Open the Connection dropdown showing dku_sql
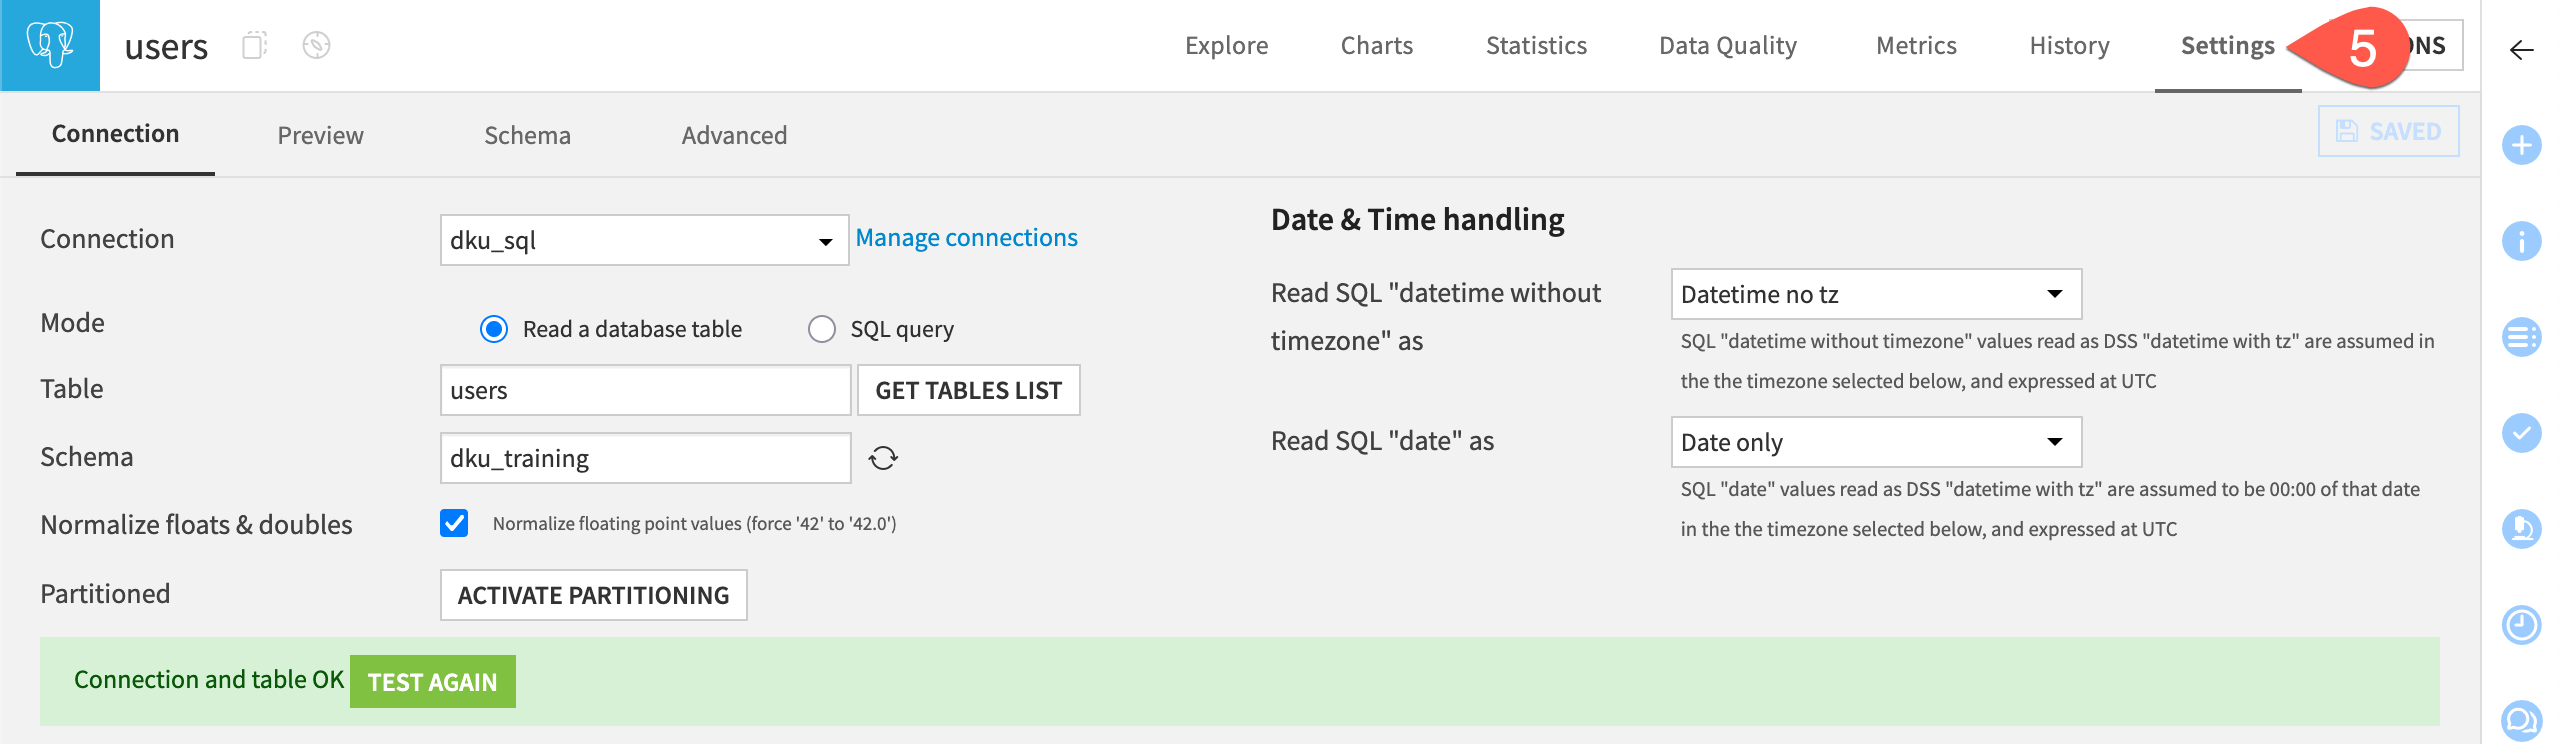This screenshot has height=744, width=2560. [x=644, y=240]
